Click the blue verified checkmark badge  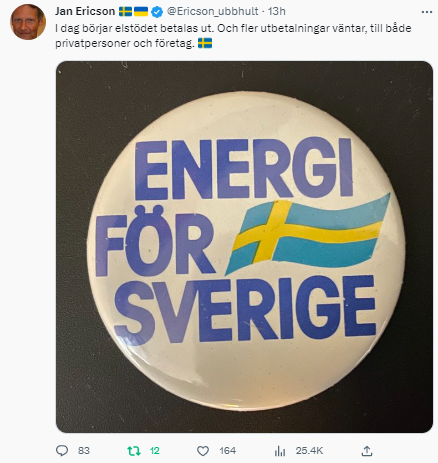(x=157, y=12)
